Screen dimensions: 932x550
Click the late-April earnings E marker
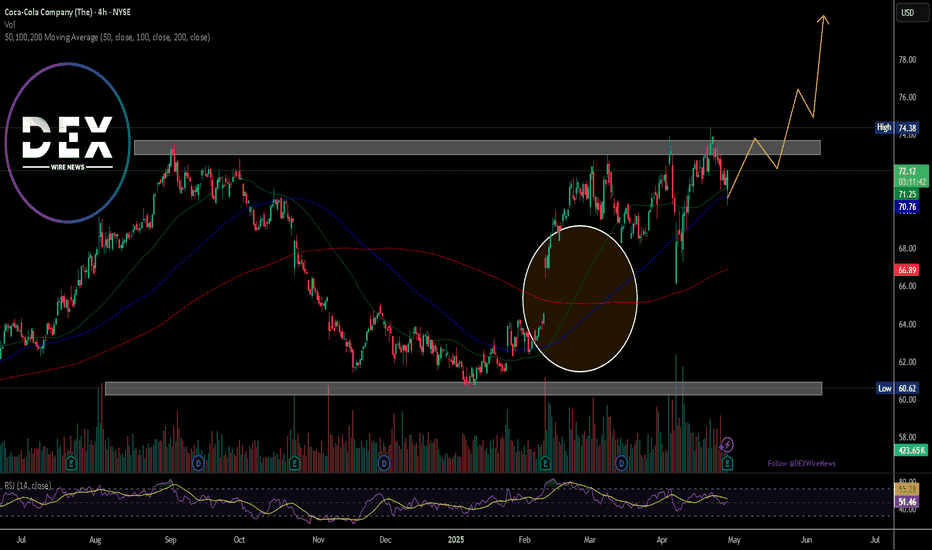tap(727, 463)
